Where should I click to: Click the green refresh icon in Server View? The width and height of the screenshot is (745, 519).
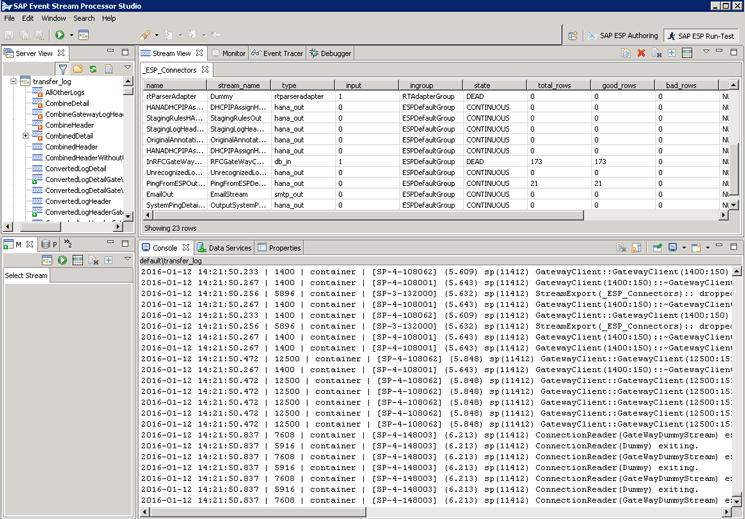(x=93, y=69)
